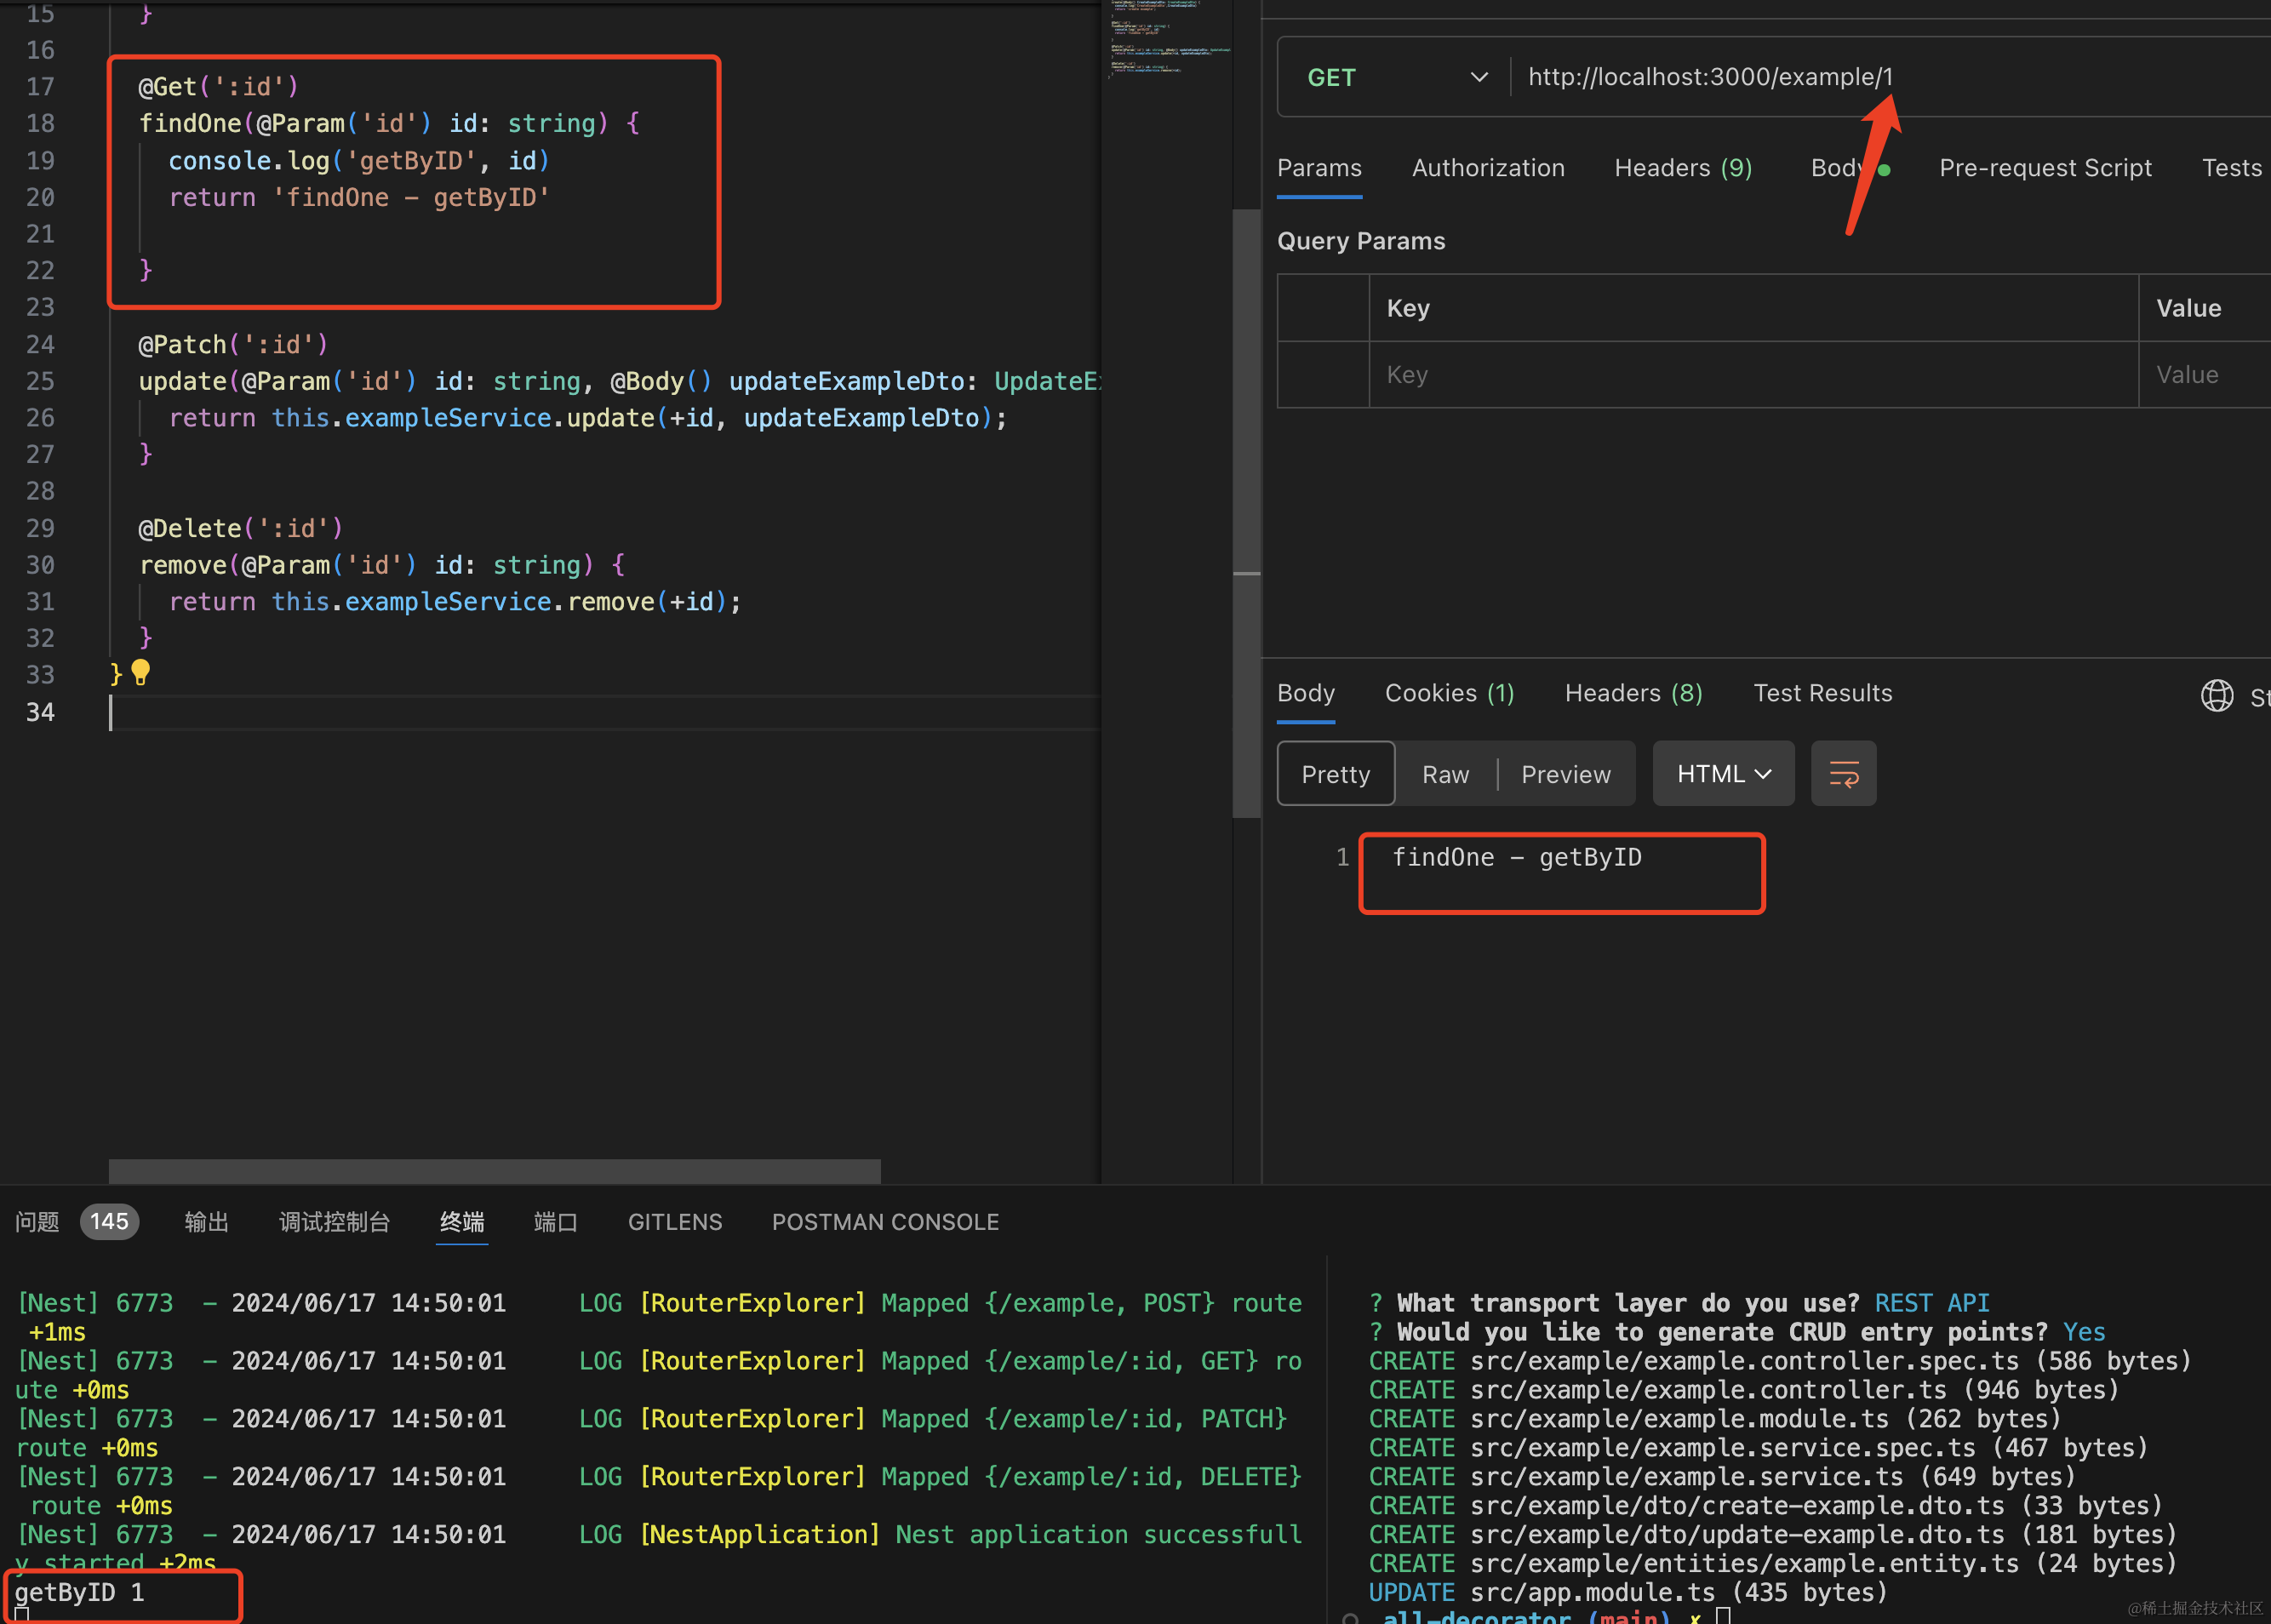
Task: Open the Tests tab
Action: click(2231, 168)
